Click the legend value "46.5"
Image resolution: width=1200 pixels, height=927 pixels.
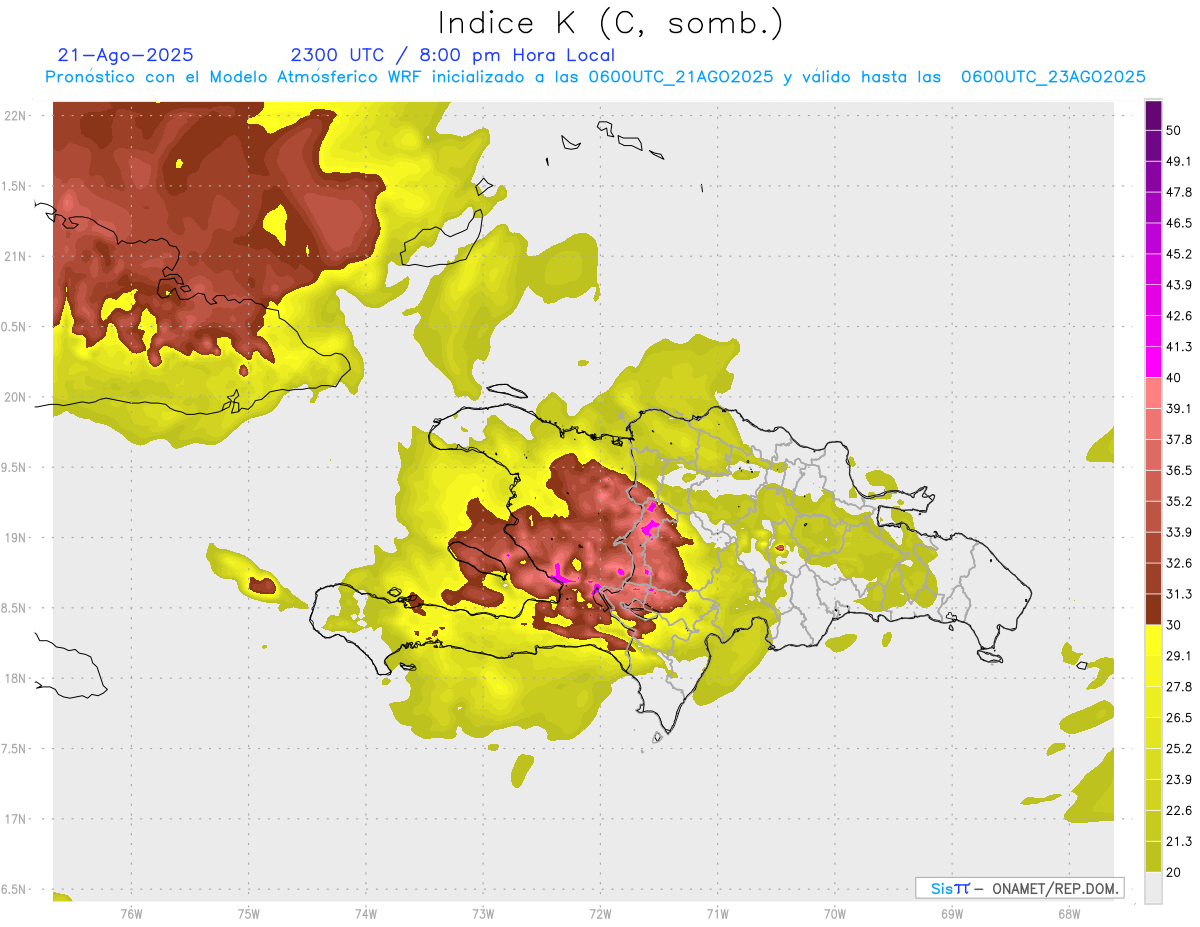[x=1178, y=223]
